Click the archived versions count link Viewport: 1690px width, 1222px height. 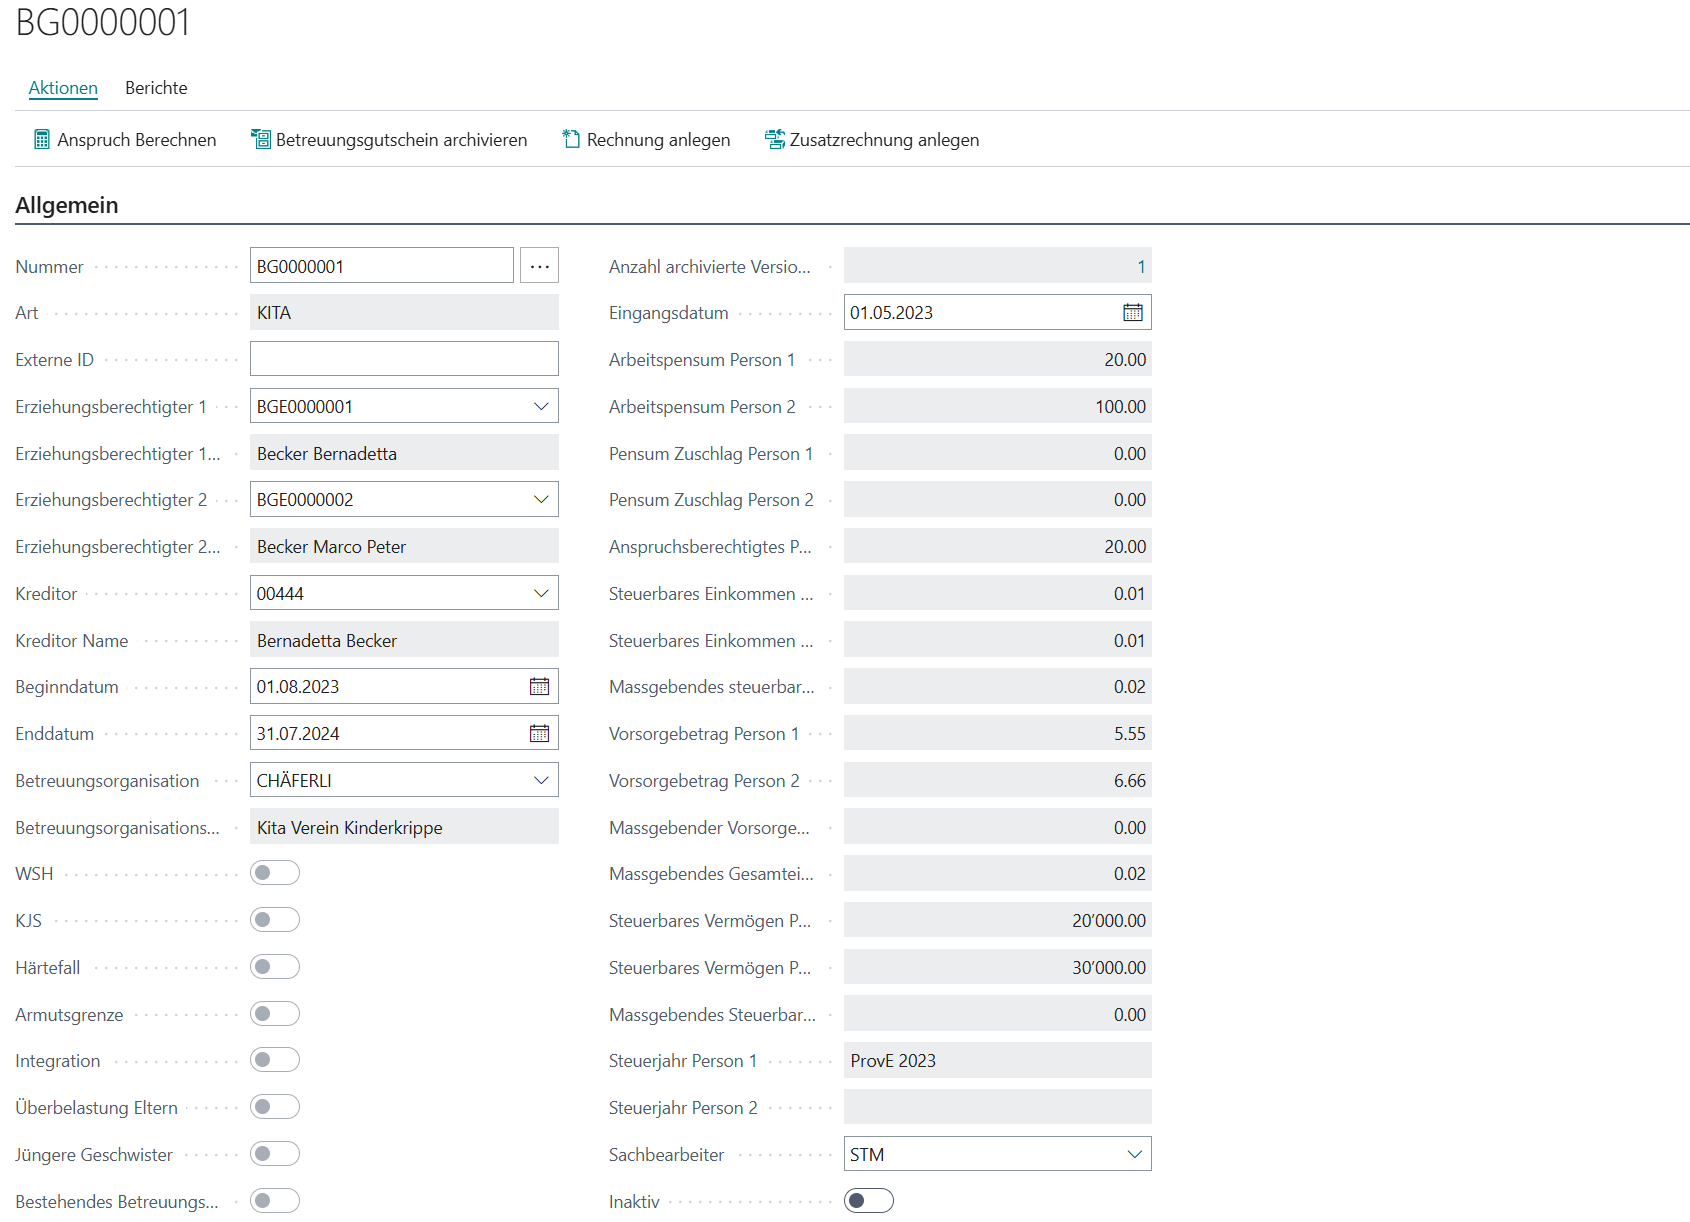pyautogui.click(x=1140, y=267)
